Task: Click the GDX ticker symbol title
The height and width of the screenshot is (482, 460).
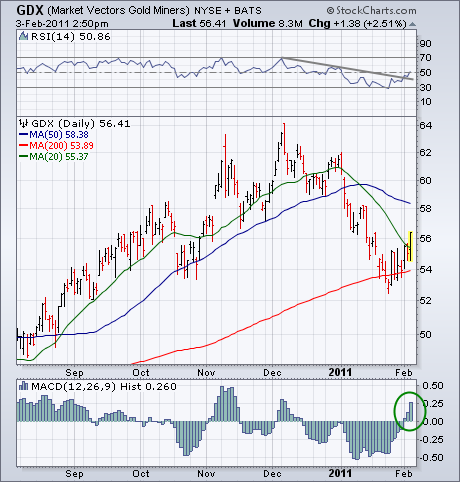Action: pyautogui.click(x=30, y=10)
